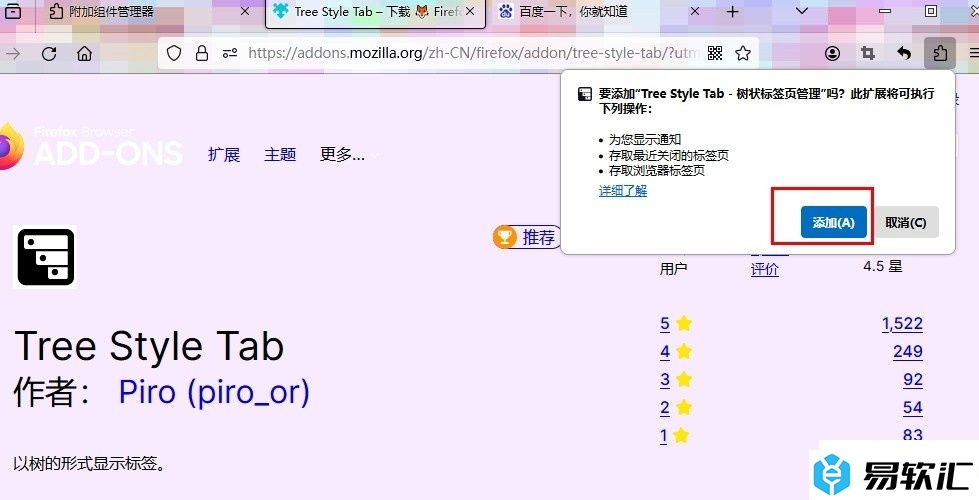979x500 pixels.
Task: Open the Firefox account icon
Action: (832, 54)
